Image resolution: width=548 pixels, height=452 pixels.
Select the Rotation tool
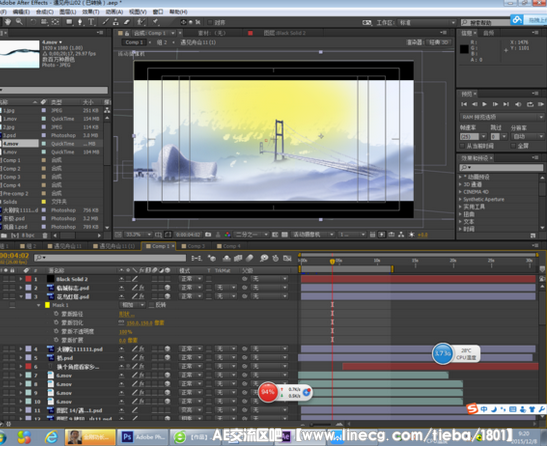33,22
